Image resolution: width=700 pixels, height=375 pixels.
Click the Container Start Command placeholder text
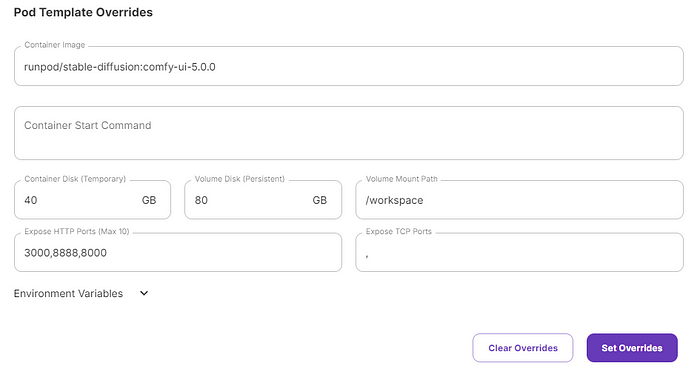(x=88, y=125)
